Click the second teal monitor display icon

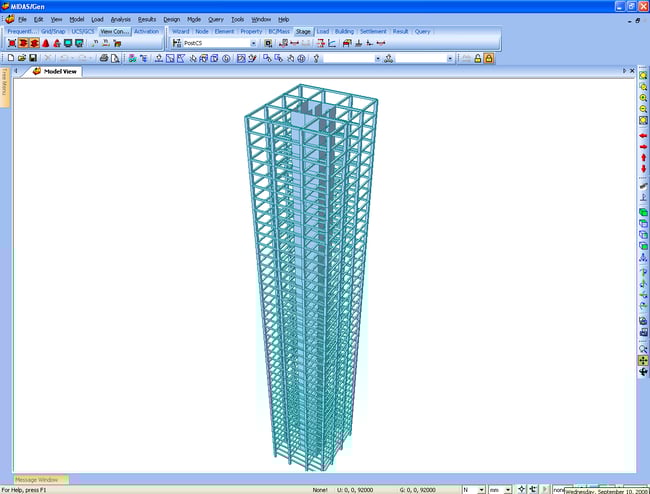pyautogui.click(x=79, y=43)
